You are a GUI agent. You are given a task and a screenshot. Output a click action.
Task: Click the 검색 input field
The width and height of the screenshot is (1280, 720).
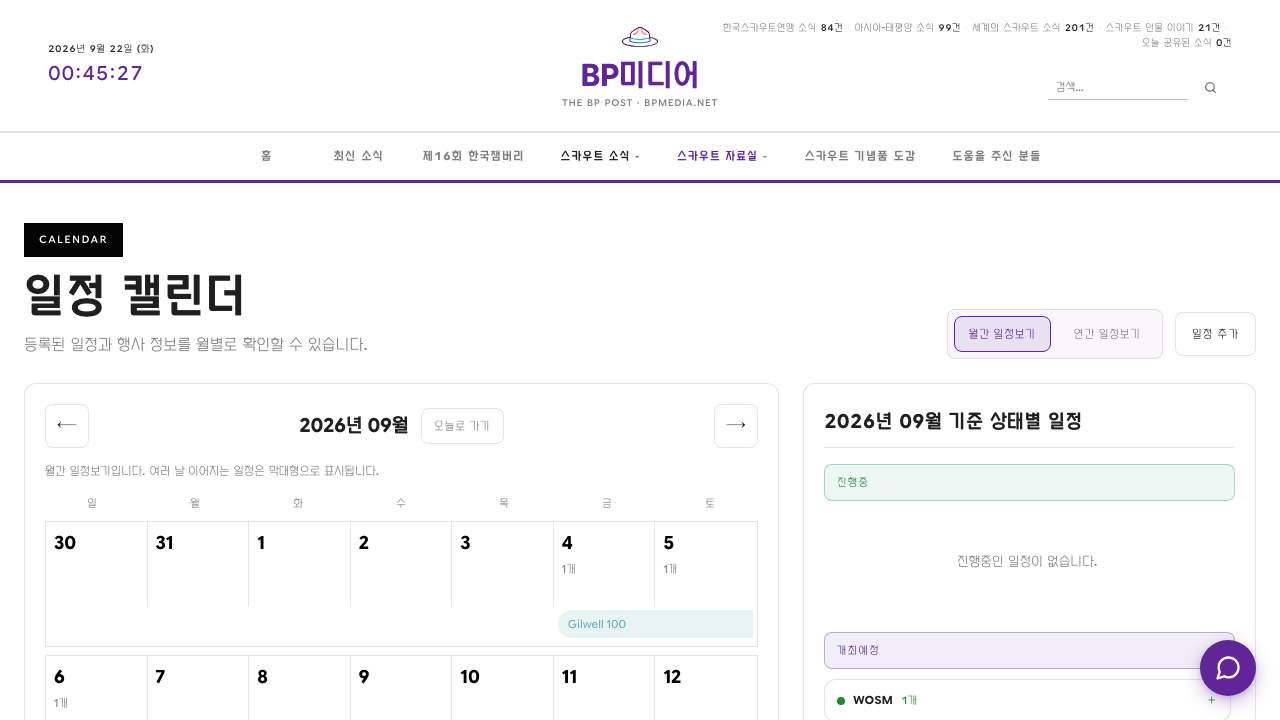coord(1118,87)
